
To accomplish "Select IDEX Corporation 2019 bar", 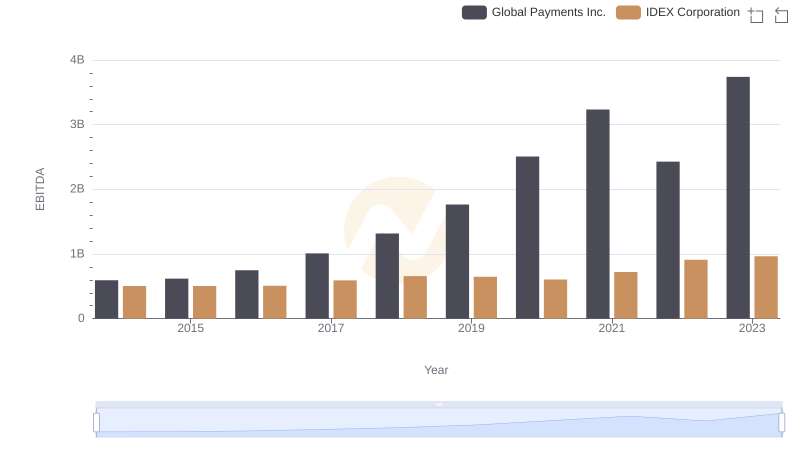I will 485,298.
